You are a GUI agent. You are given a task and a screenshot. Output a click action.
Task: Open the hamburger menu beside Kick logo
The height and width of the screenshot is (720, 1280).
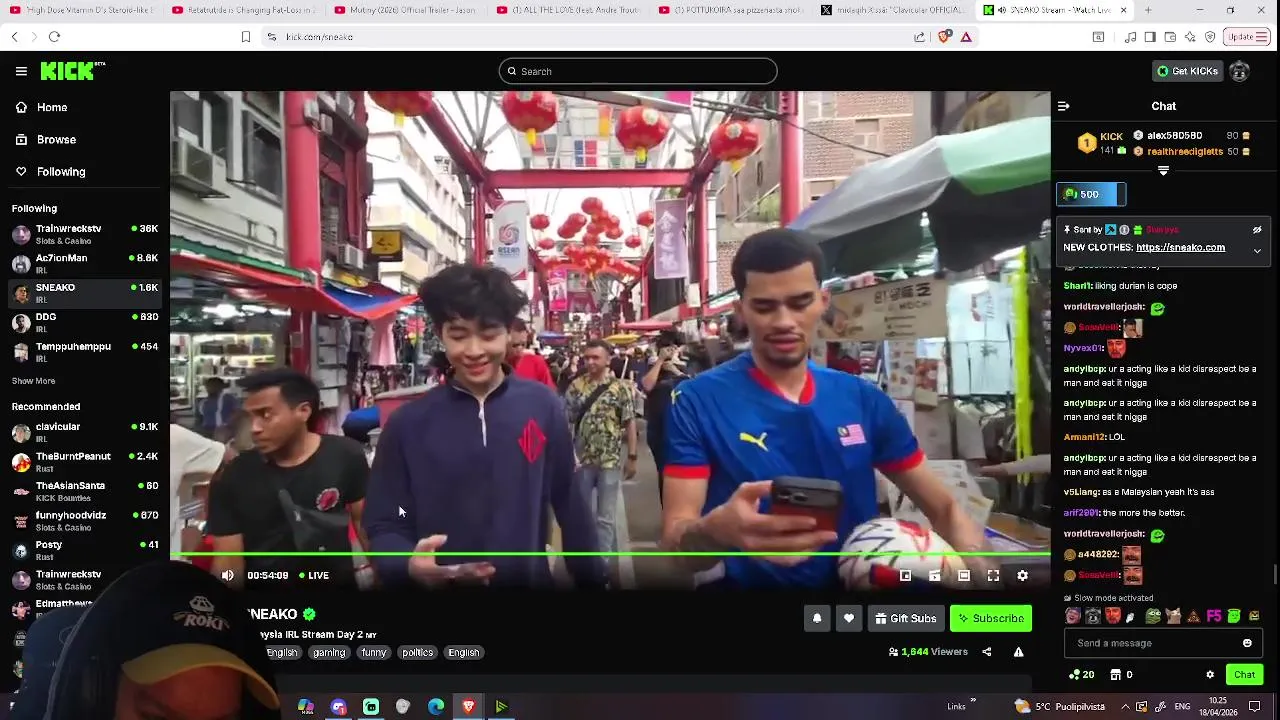click(21, 71)
